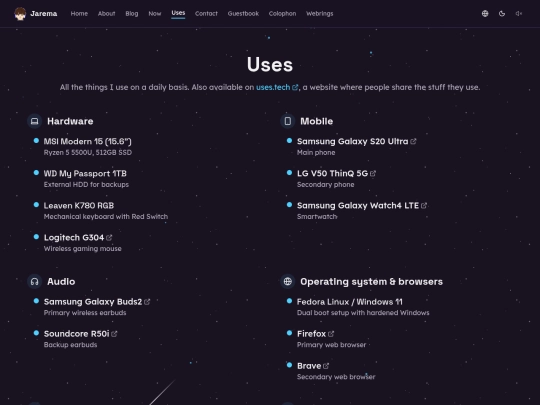540x405 pixels.
Task: Click the Hardware laptop icon
Action: (x=34, y=121)
